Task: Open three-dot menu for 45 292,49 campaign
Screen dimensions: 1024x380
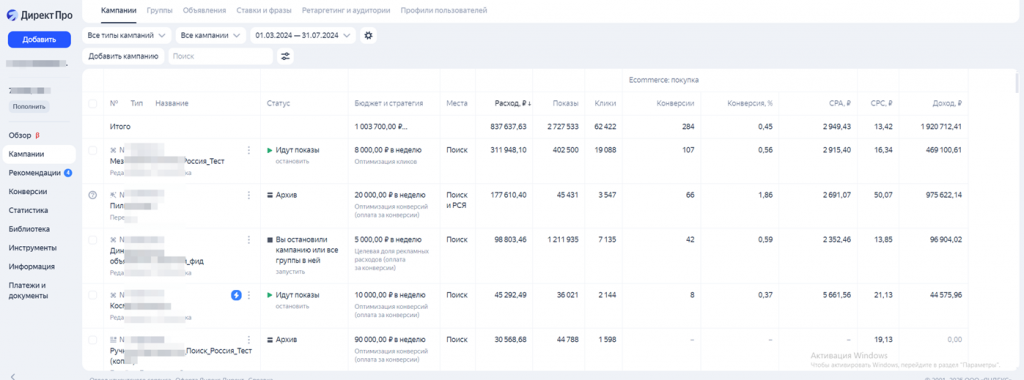Action: 248,295
